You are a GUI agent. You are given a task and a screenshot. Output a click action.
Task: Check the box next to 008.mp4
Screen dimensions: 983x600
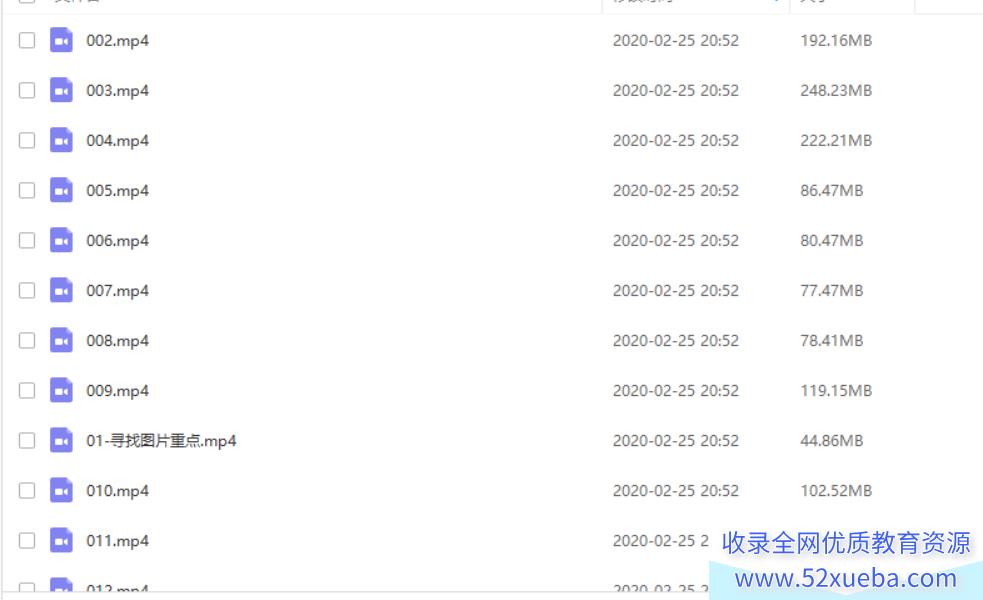(x=27, y=341)
